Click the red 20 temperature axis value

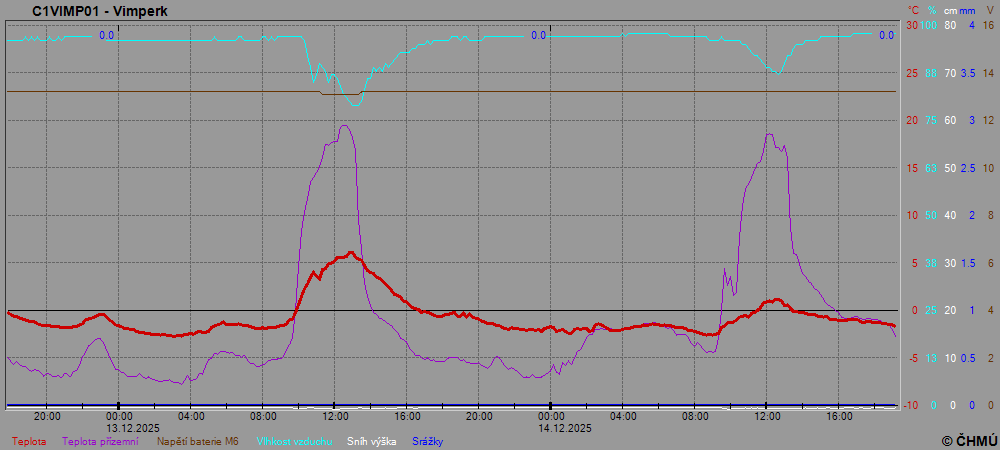(x=911, y=120)
